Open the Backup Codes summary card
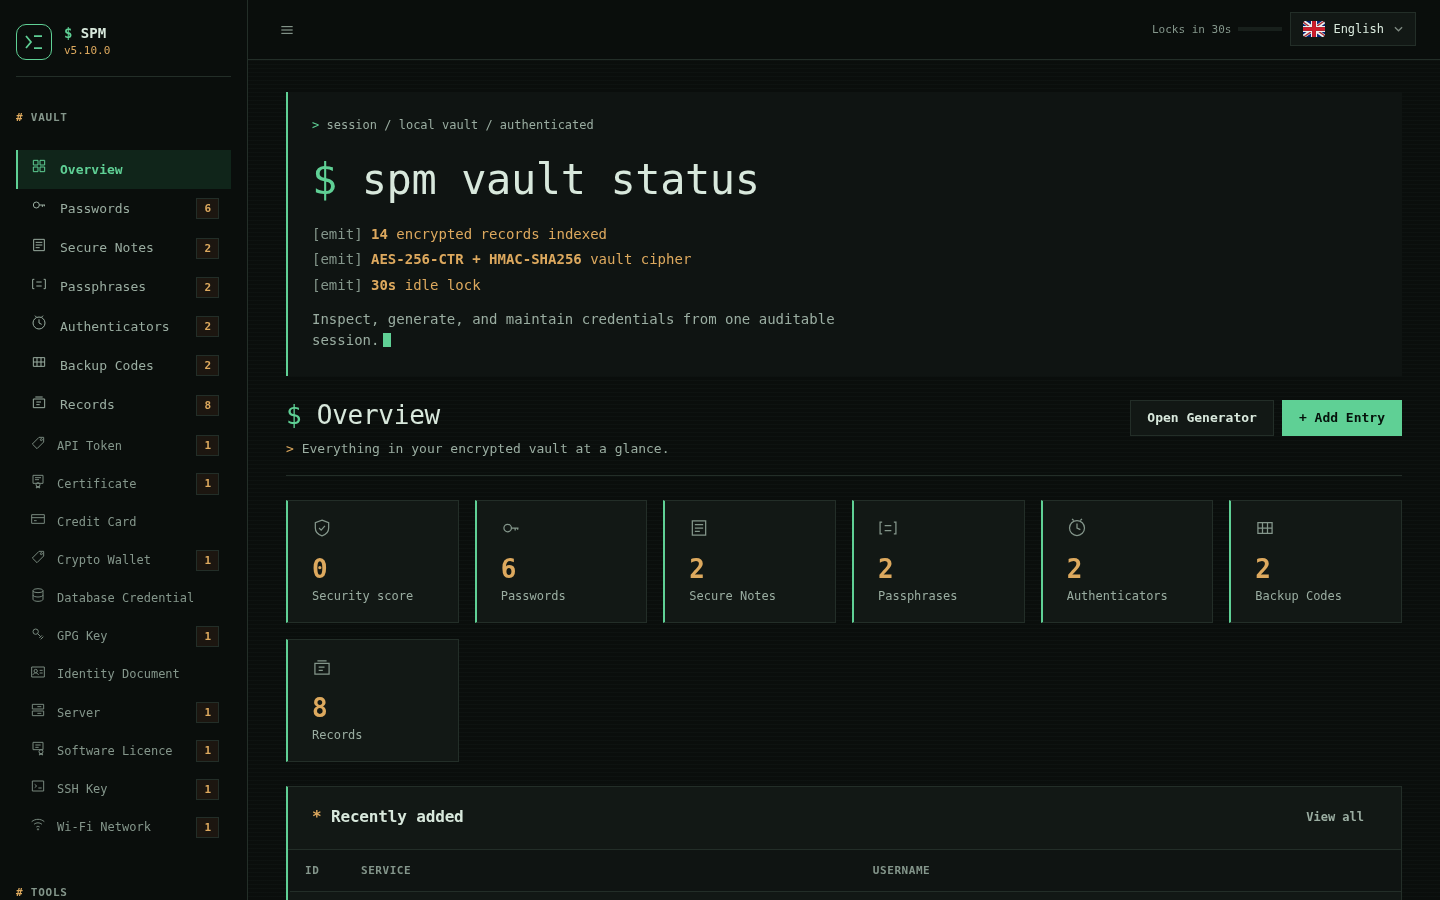 [x=1315, y=561]
